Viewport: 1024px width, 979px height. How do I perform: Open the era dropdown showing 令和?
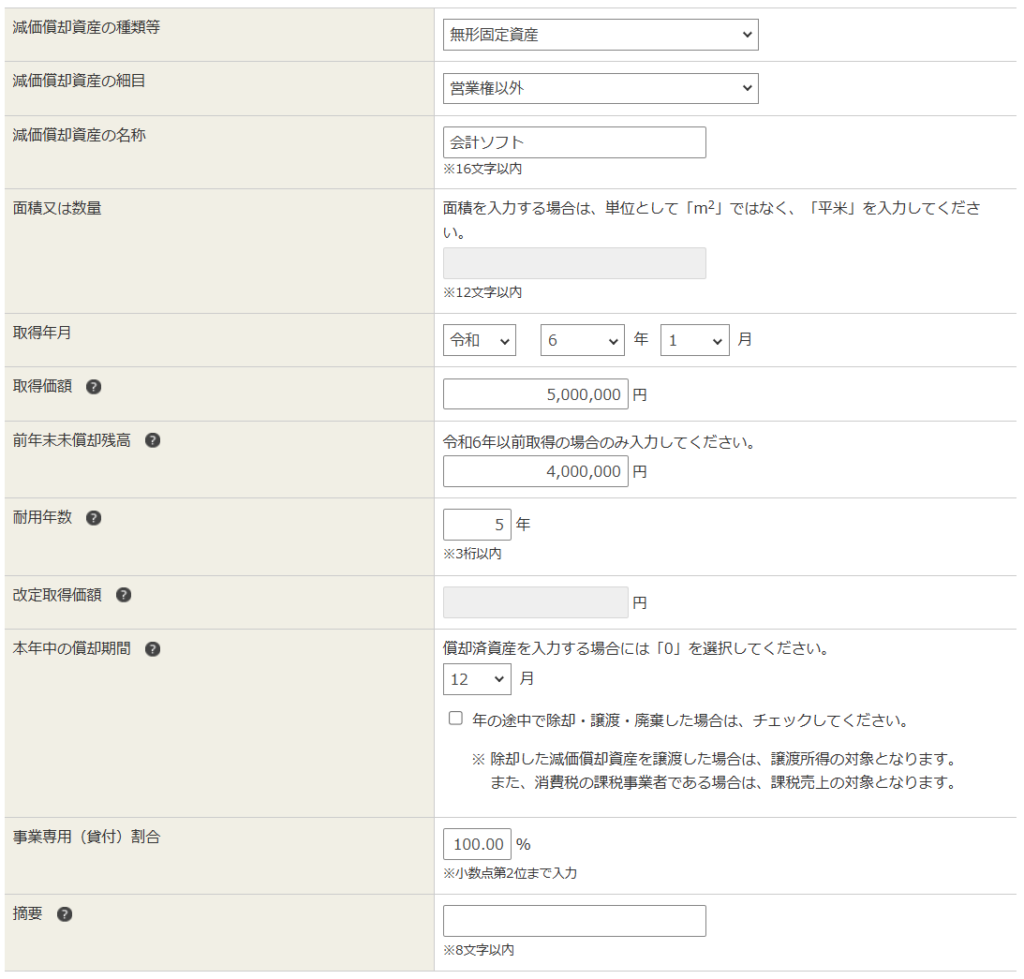point(479,341)
